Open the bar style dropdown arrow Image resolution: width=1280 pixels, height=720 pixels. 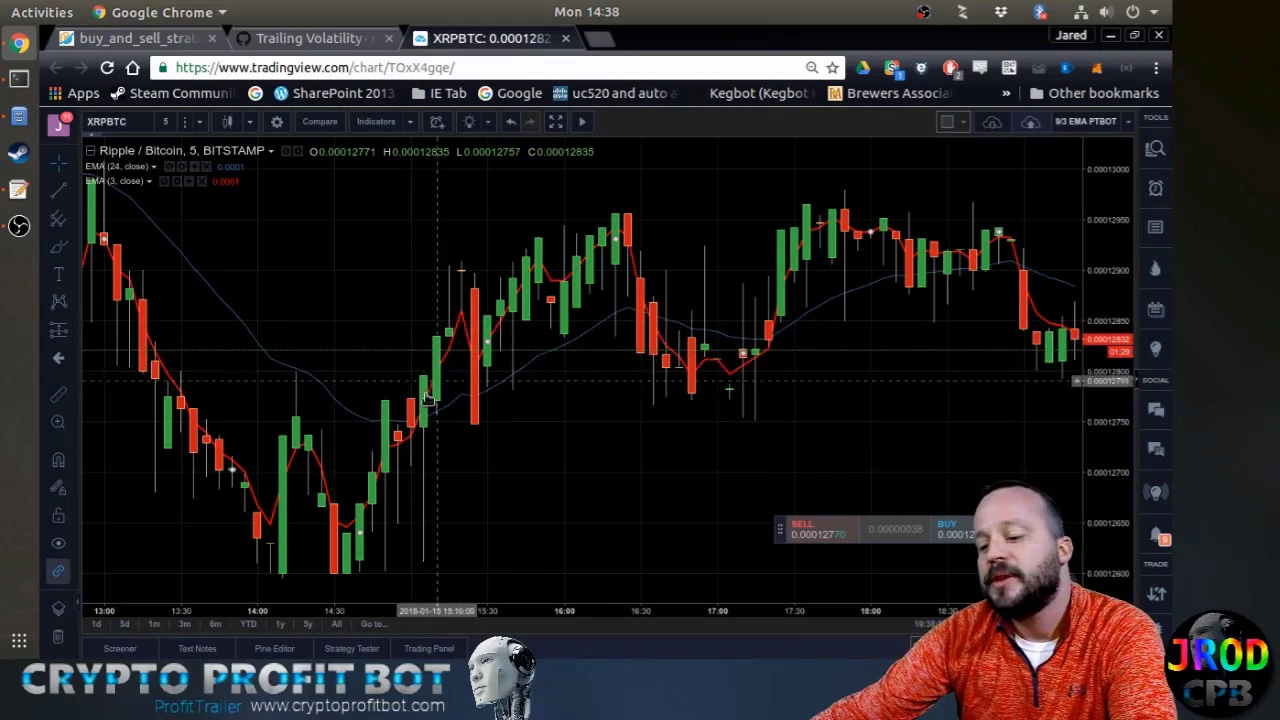249,122
